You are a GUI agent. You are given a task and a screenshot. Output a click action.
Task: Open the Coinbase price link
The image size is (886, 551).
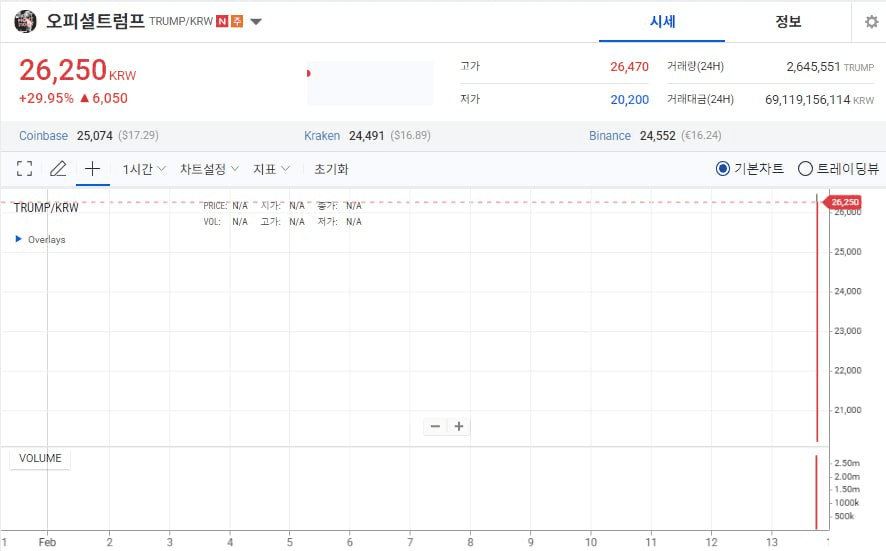click(44, 136)
